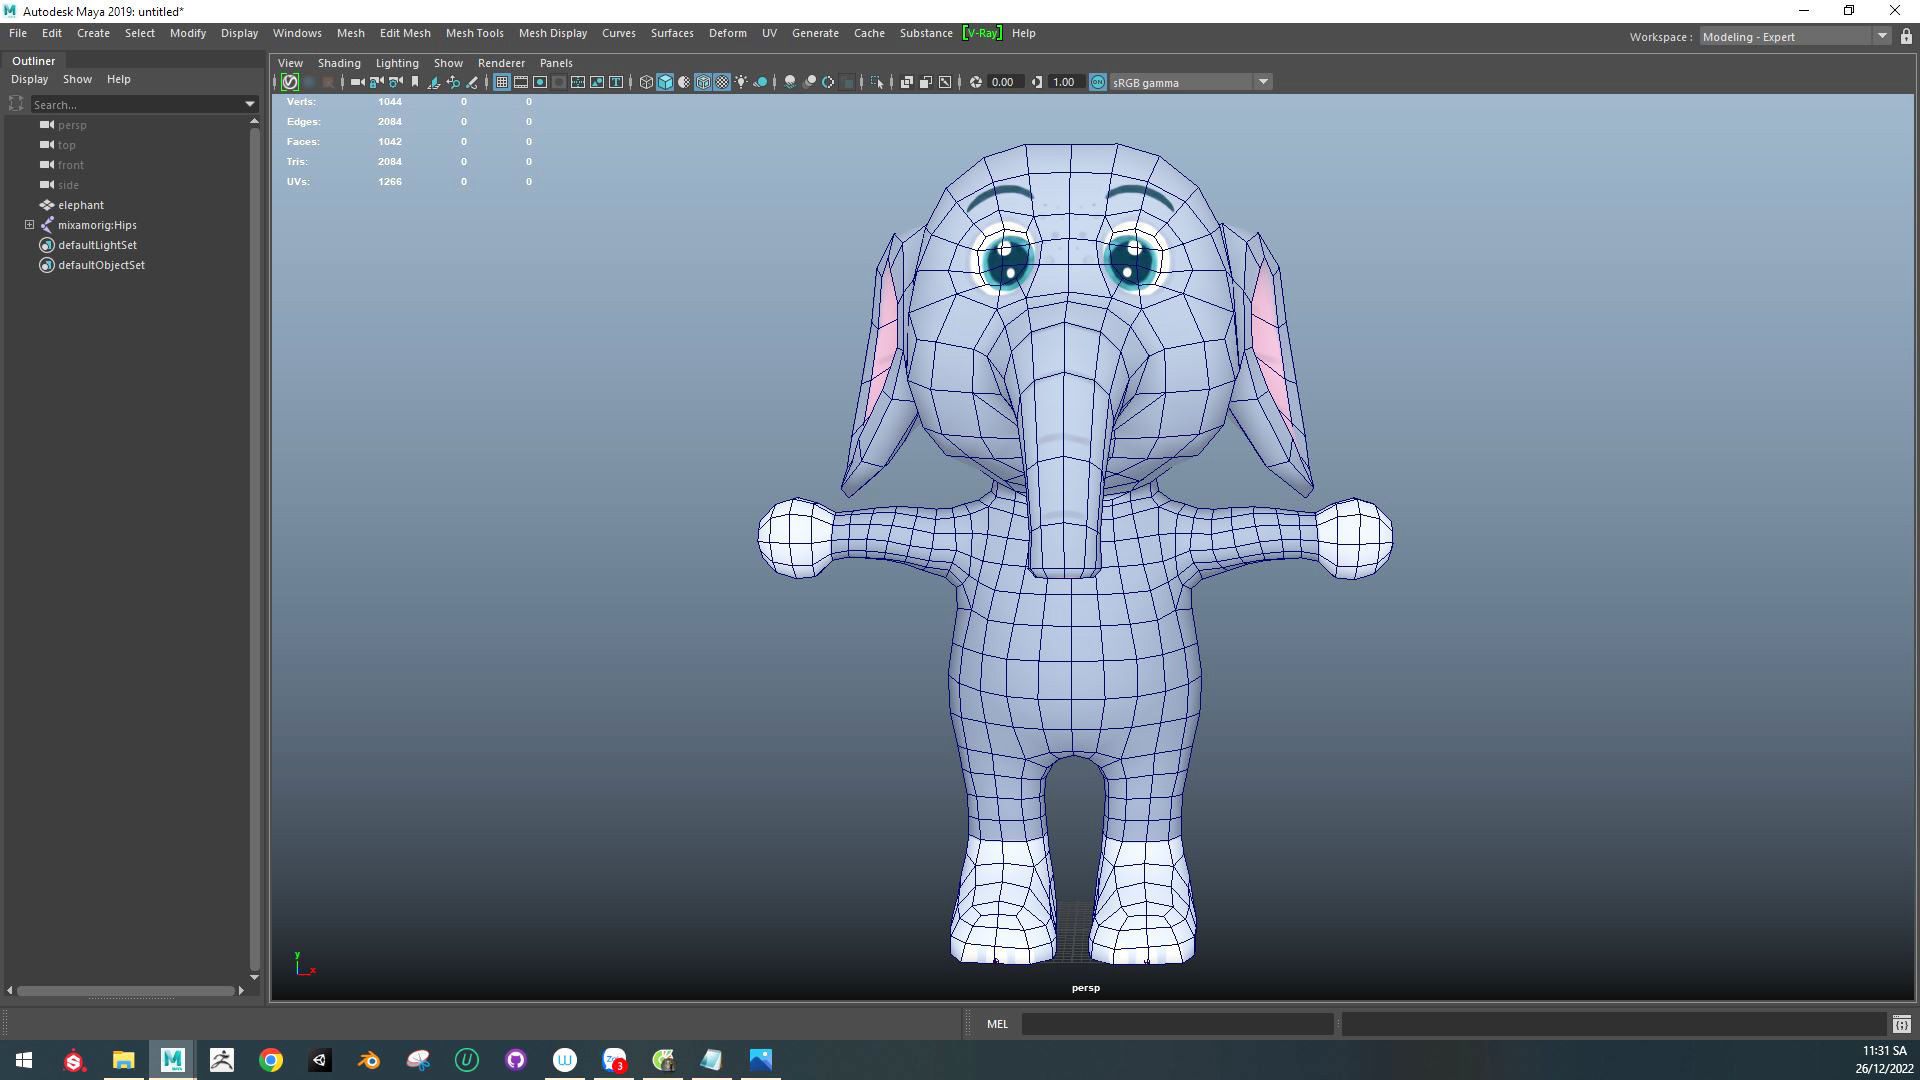The image size is (1920, 1080).
Task: Open Camera Attributes from the panel toolbar
Action: pos(396,82)
